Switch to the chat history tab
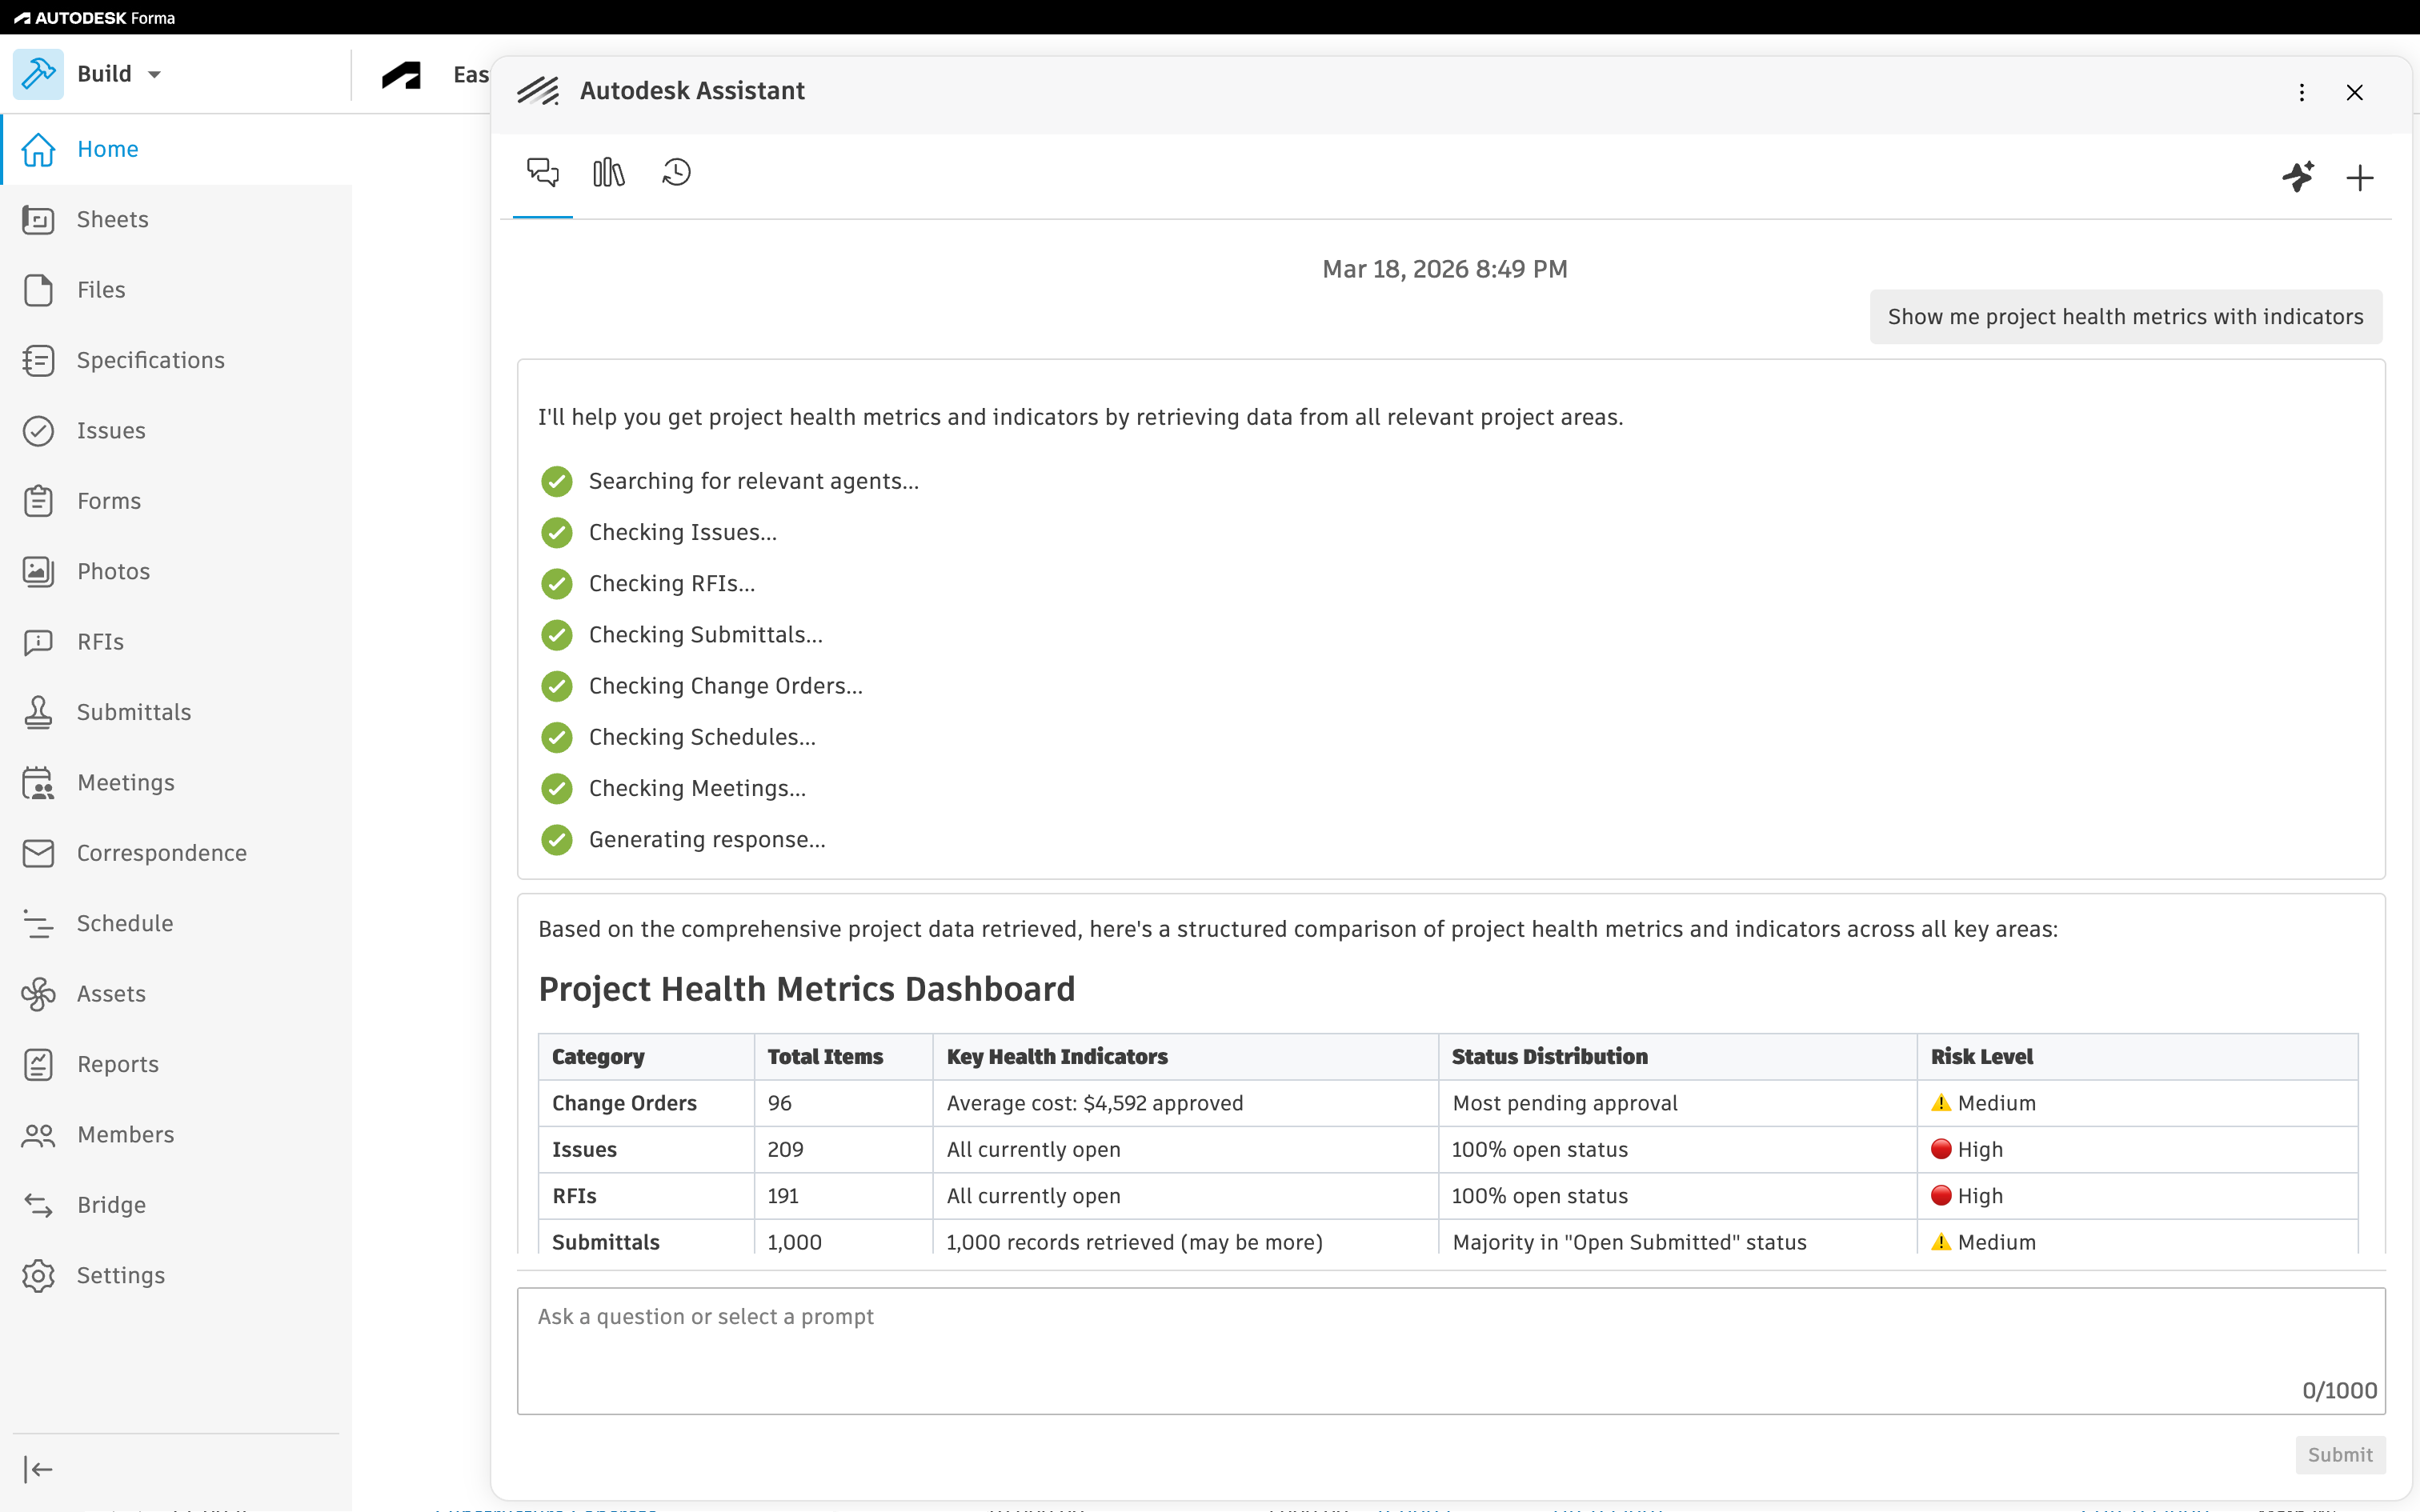Viewport: 2420px width, 1512px height. coord(677,173)
